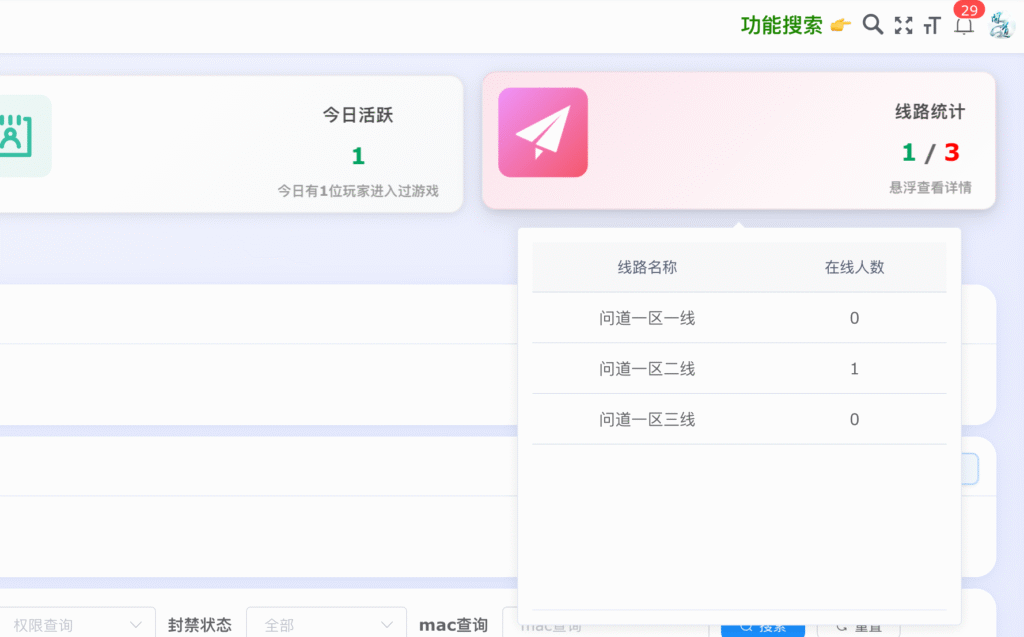The width and height of the screenshot is (1024, 637).
Task: Open the global search magnifier icon
Action: click(871, 24)
